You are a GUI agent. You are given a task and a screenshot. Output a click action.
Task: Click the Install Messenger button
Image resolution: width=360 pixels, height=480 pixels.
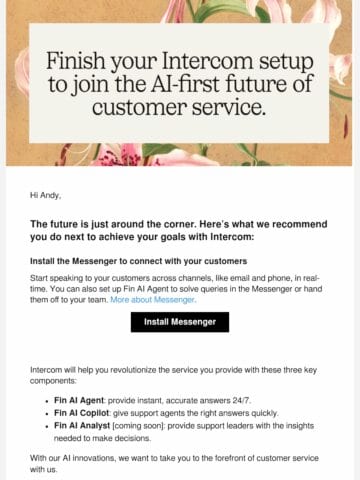[x=180, y=322]
